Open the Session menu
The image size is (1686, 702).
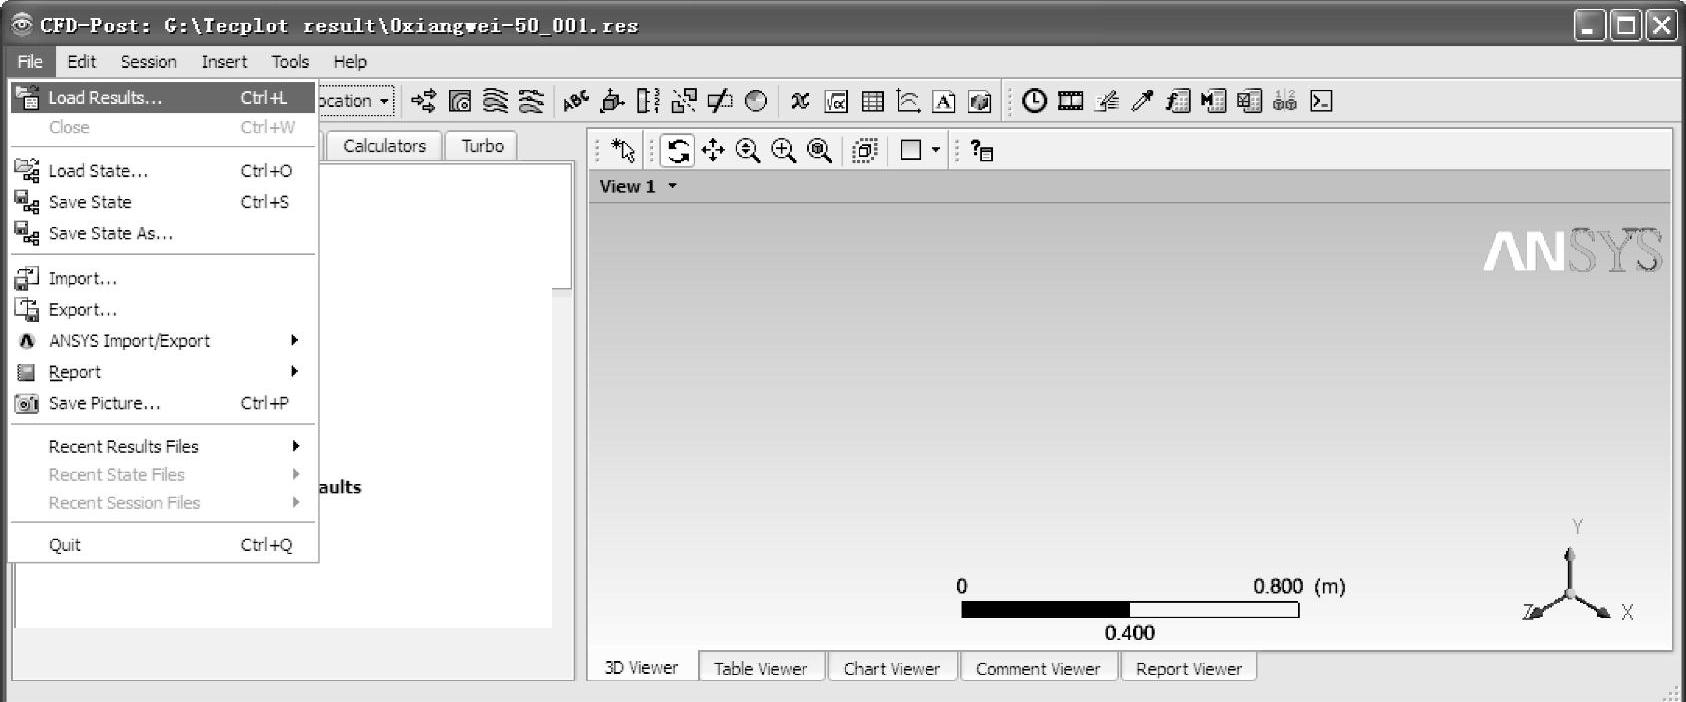coord(149,62)
